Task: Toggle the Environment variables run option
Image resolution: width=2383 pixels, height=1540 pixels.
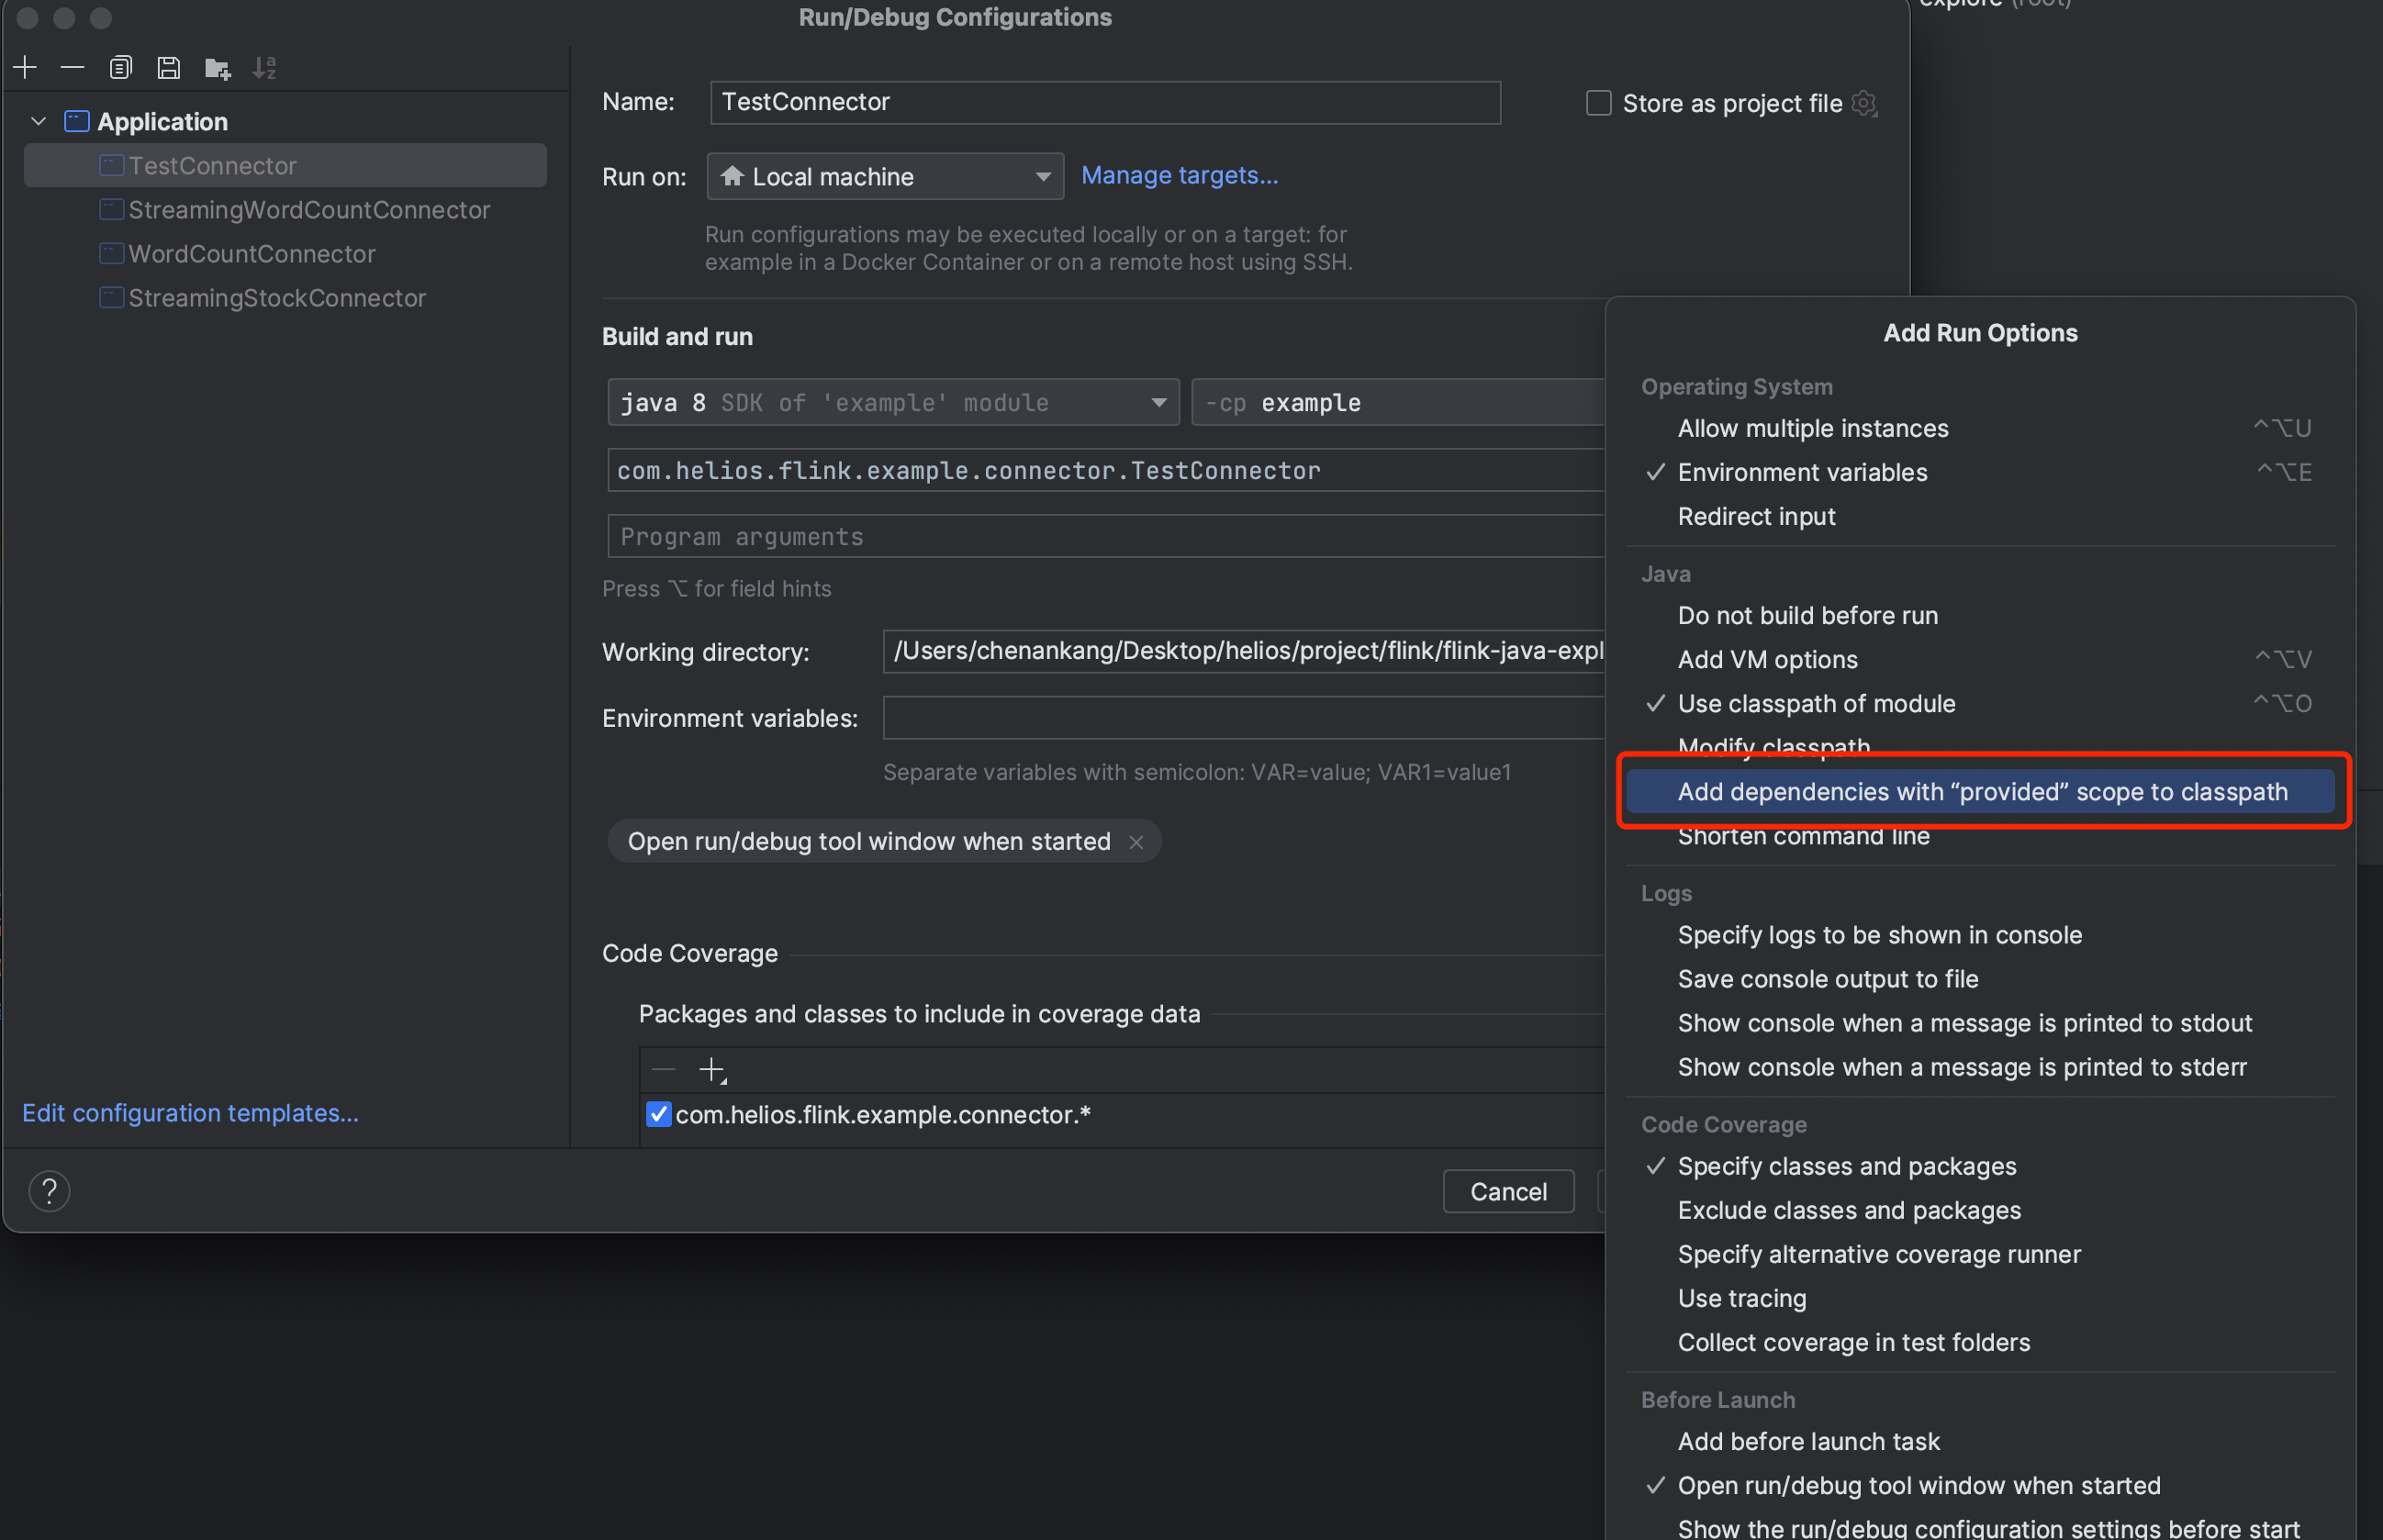Action: (x=1802, y=472)
